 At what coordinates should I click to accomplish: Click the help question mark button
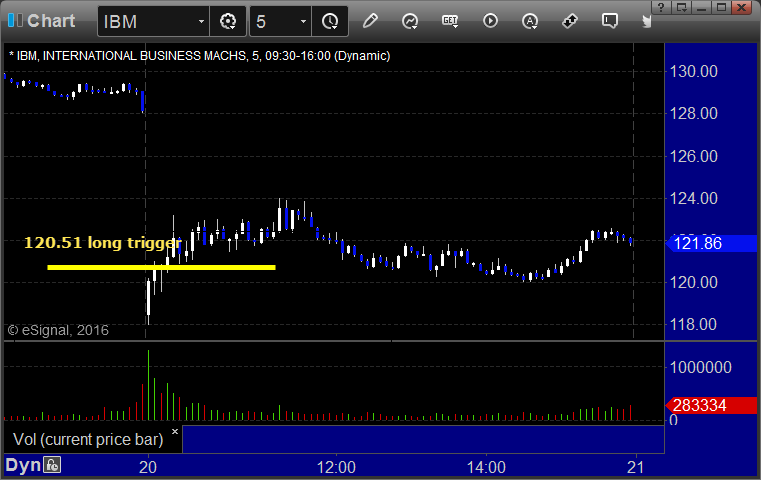(660, 7)
